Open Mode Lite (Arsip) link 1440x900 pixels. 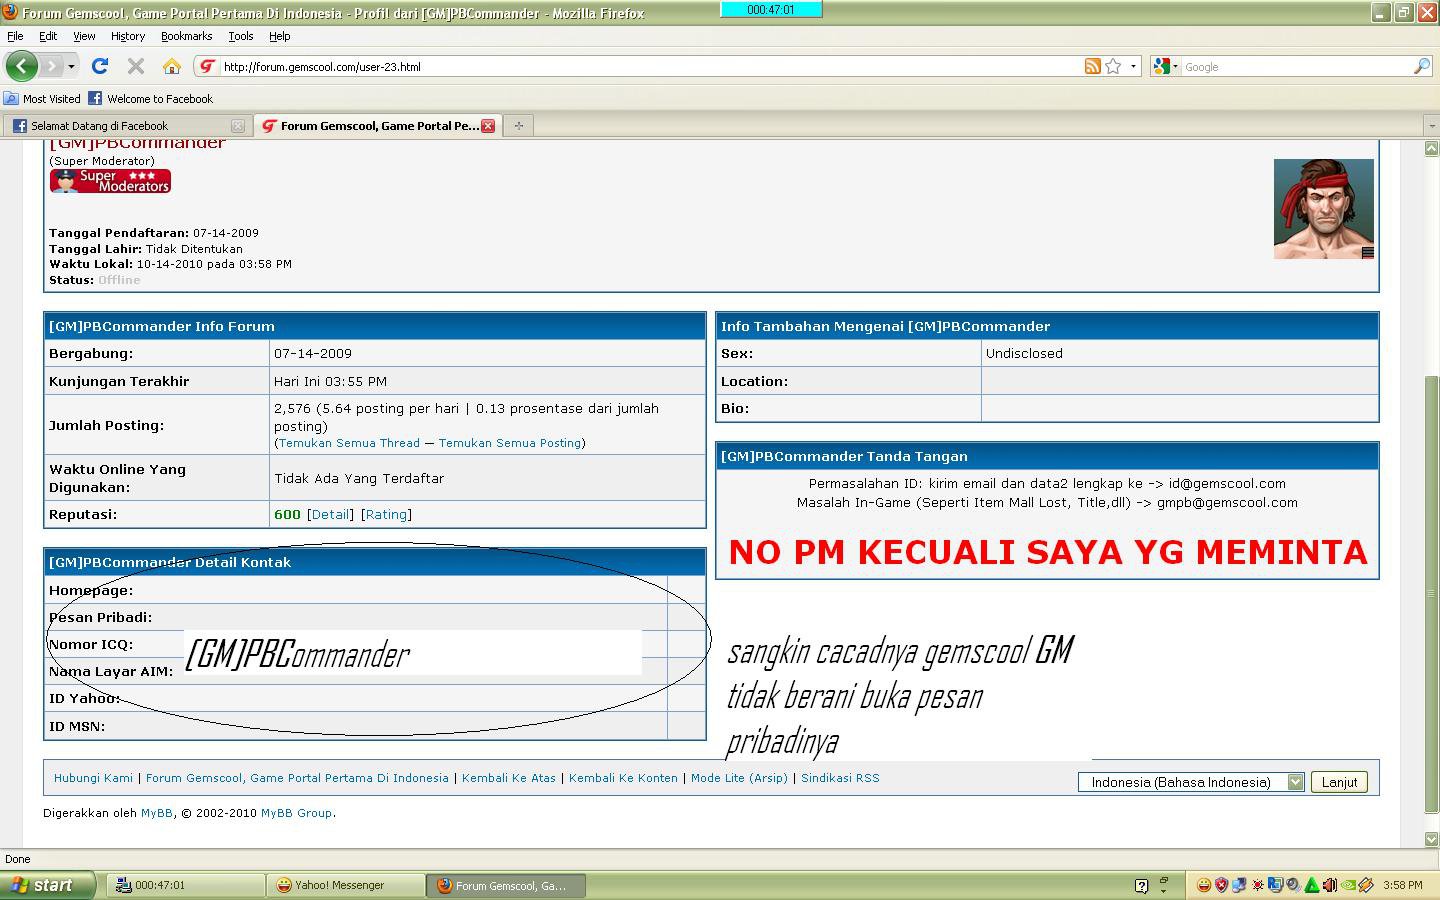[x=739, y=778]
